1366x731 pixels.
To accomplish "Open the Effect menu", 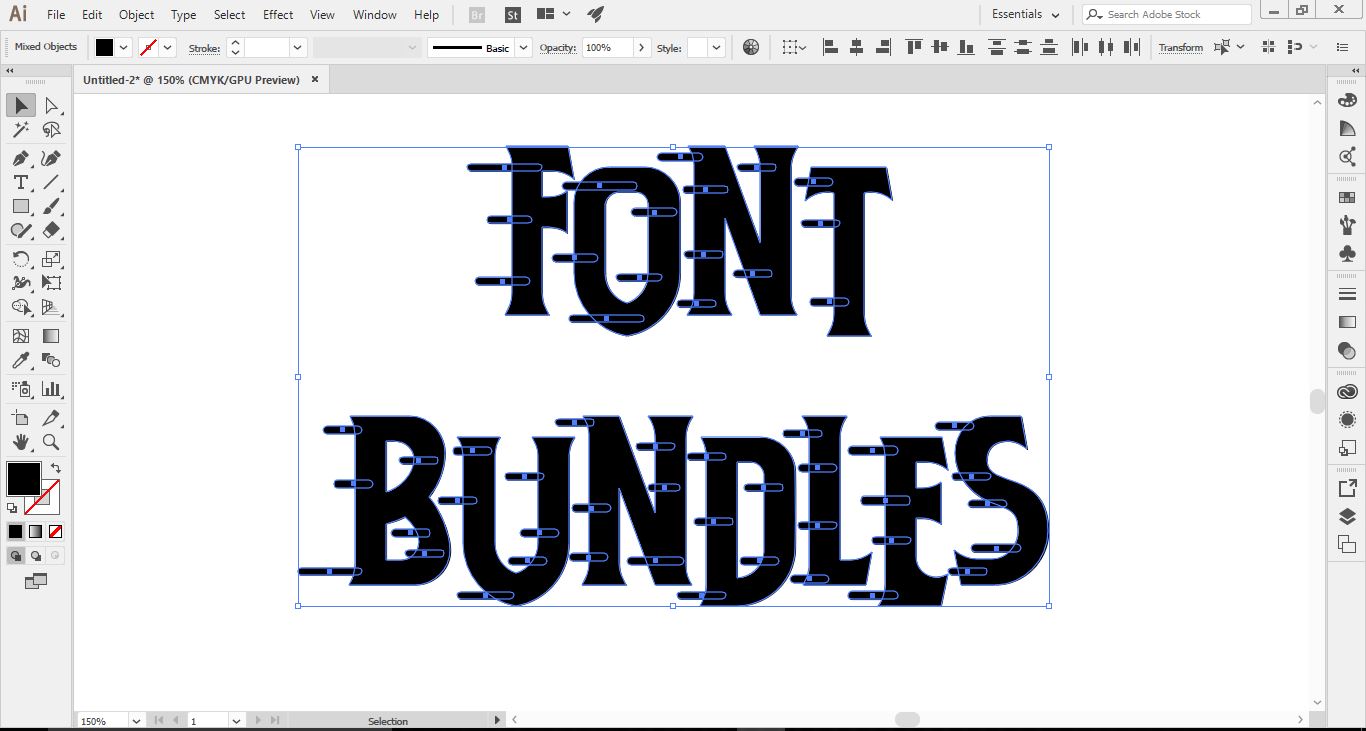I will pyautogui.click(x=278, y=15).
